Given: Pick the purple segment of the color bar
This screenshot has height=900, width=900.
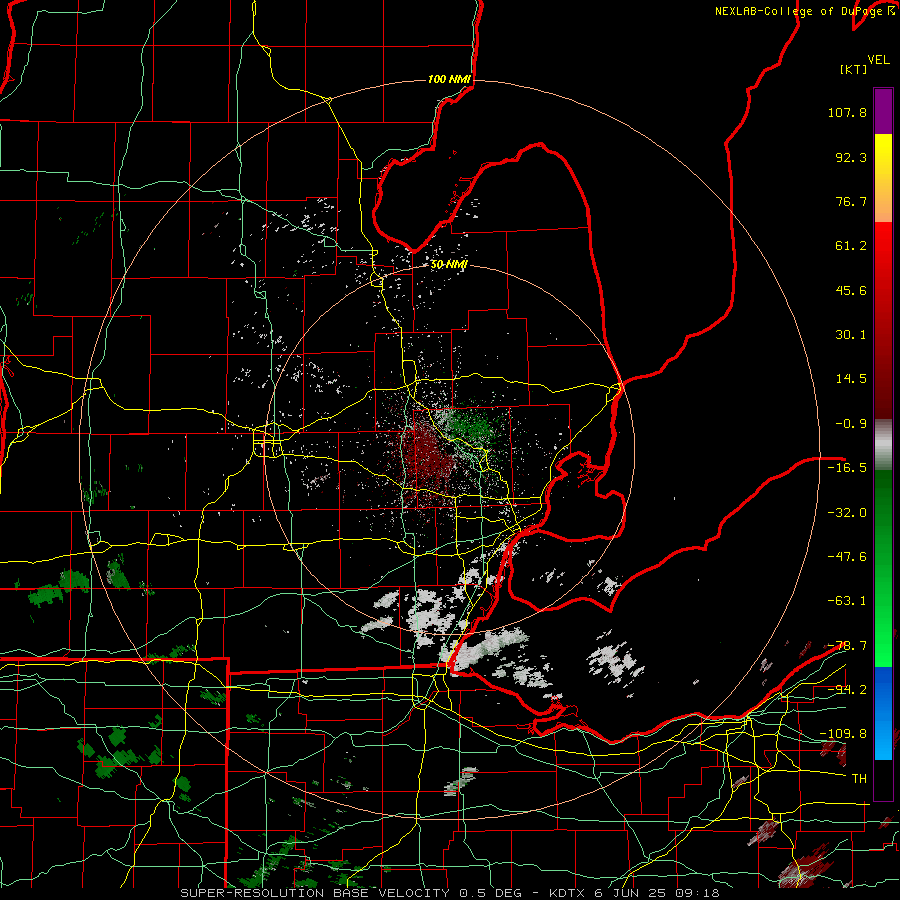Looking at the screenshot, I should click(883, 111).
